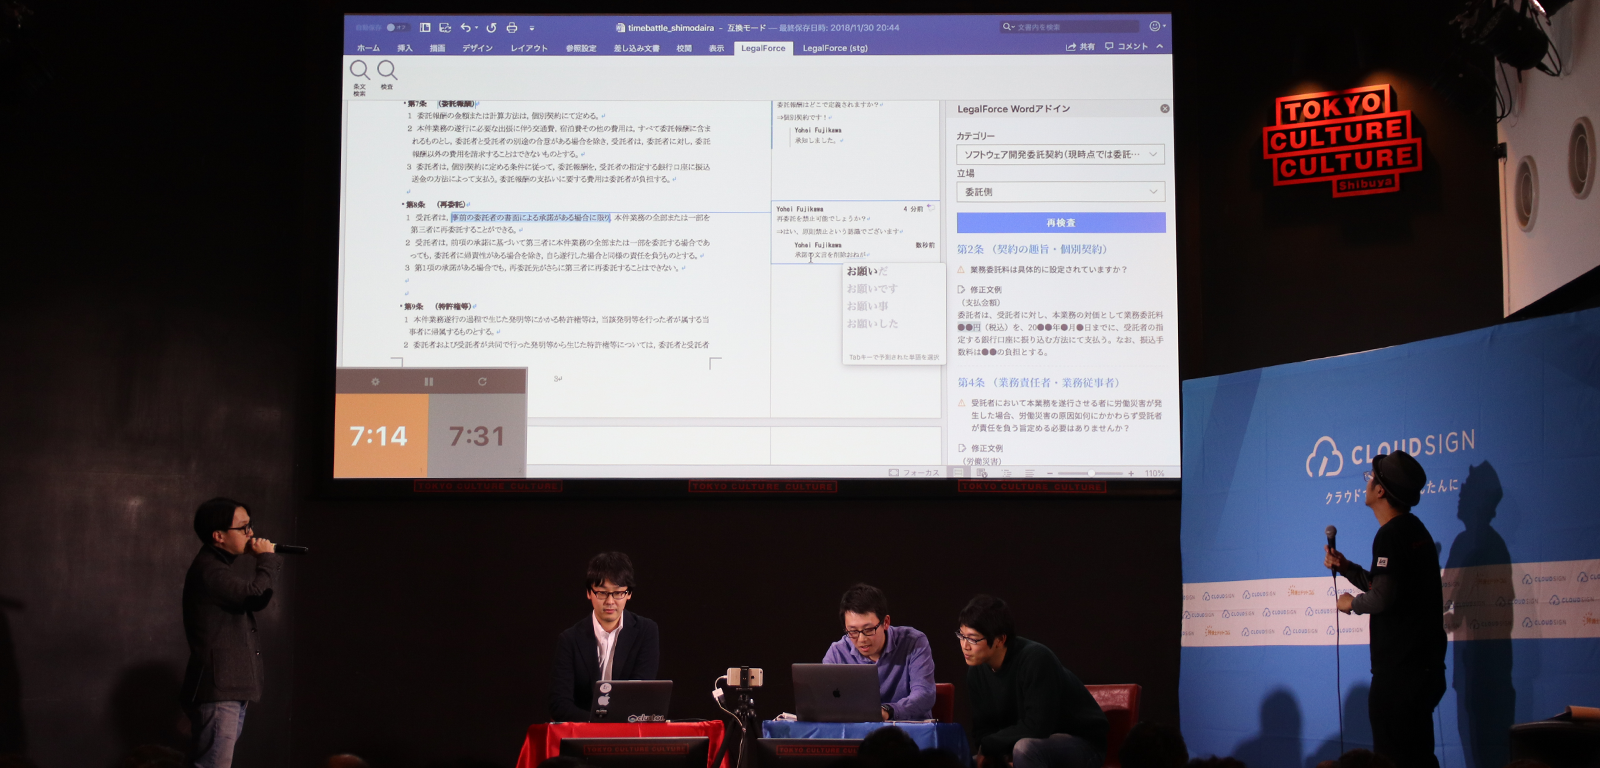Collapse the ribbon with the chevron arrow
This screenshot has height=768, width=1600.
(x=1160, y=47)
